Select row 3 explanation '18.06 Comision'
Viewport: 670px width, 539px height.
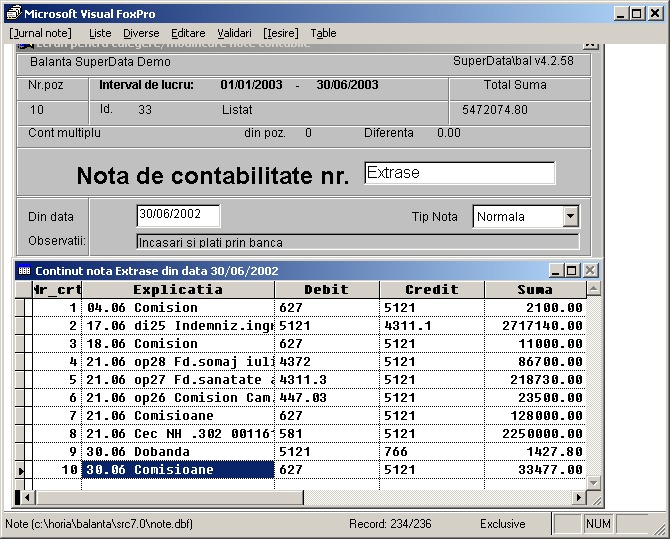click(x=178, y=344)
